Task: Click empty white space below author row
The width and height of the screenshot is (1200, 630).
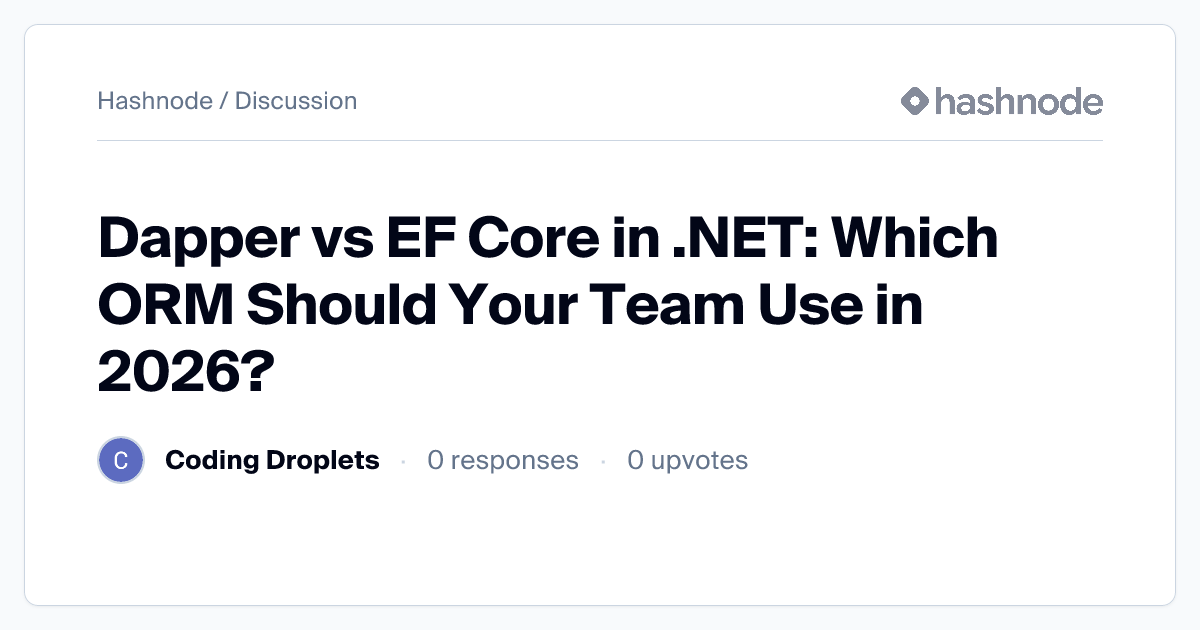Action: 600,545
